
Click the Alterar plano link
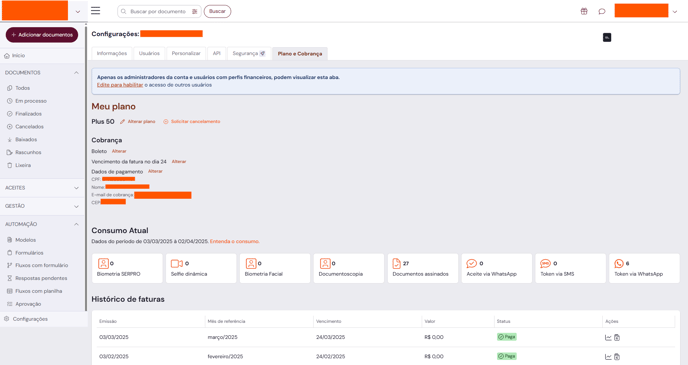138,122
